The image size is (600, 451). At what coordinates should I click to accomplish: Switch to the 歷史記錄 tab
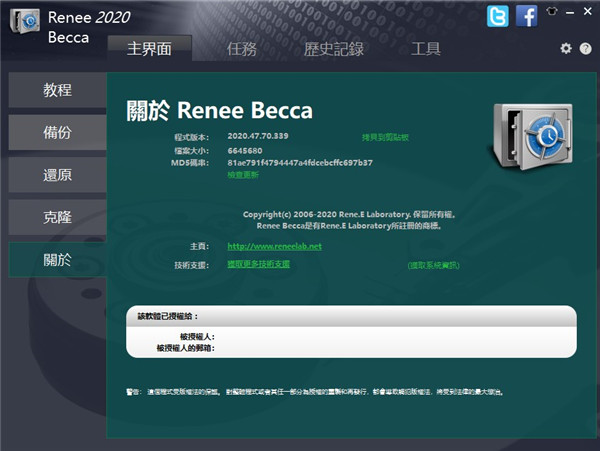pos(334,49)
